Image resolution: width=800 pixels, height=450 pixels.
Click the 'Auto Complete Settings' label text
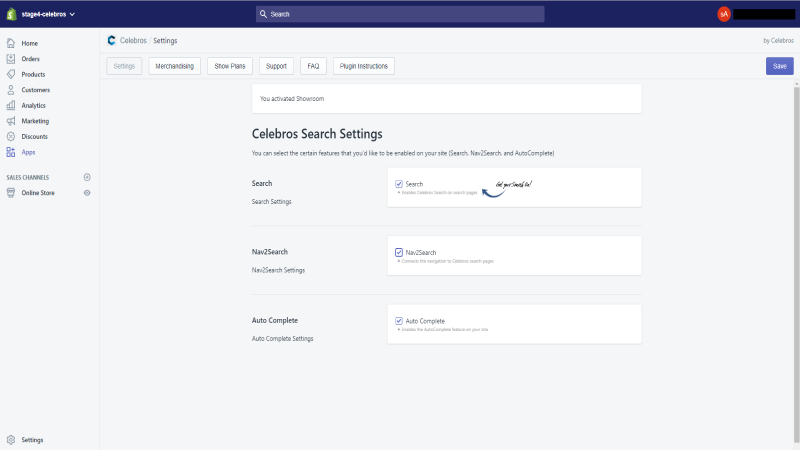point(282,339)
